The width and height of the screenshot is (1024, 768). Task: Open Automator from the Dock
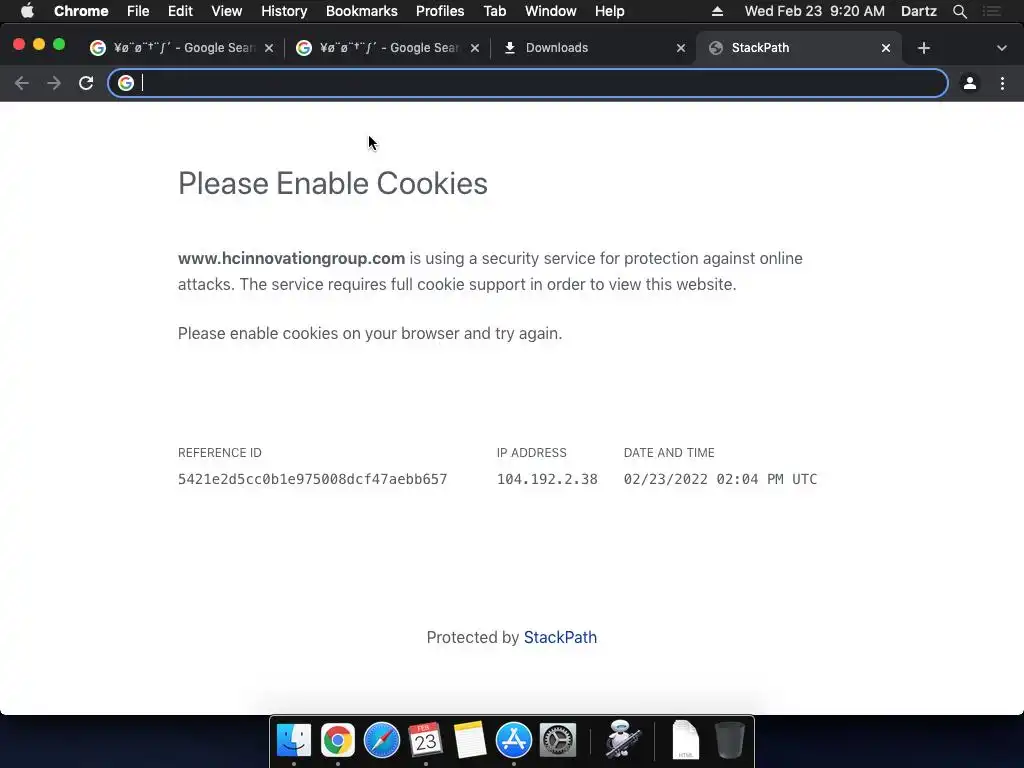point(621,739)
